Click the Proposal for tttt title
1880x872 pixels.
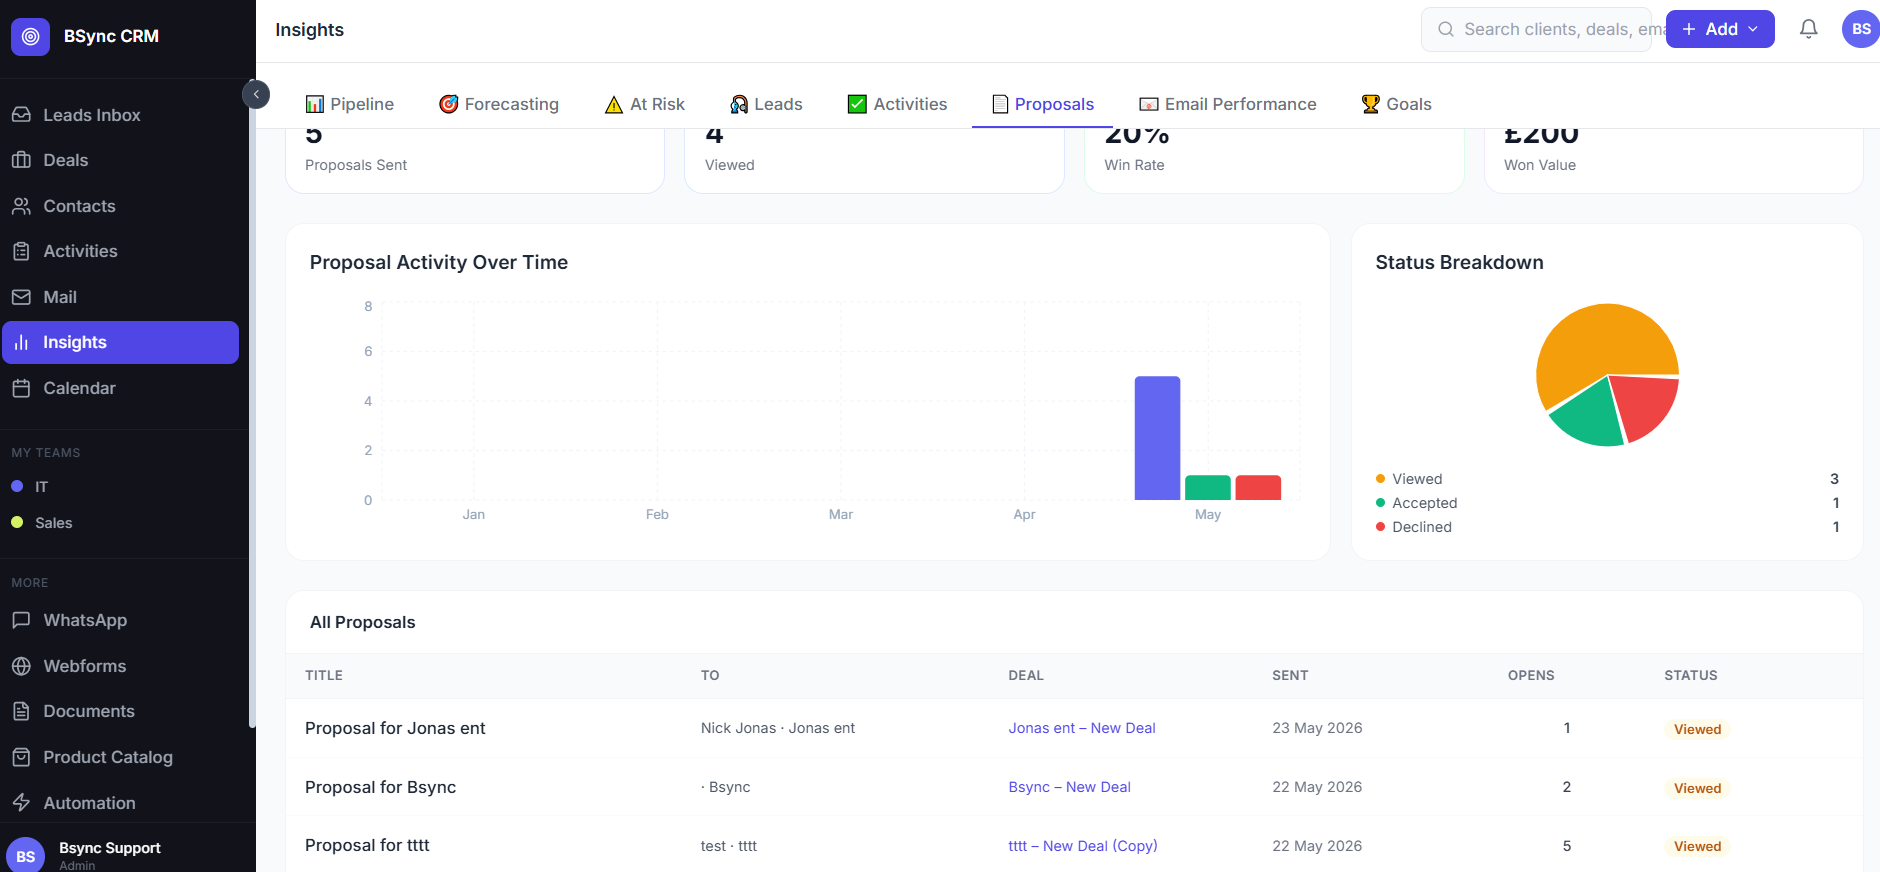pos(367,845)
